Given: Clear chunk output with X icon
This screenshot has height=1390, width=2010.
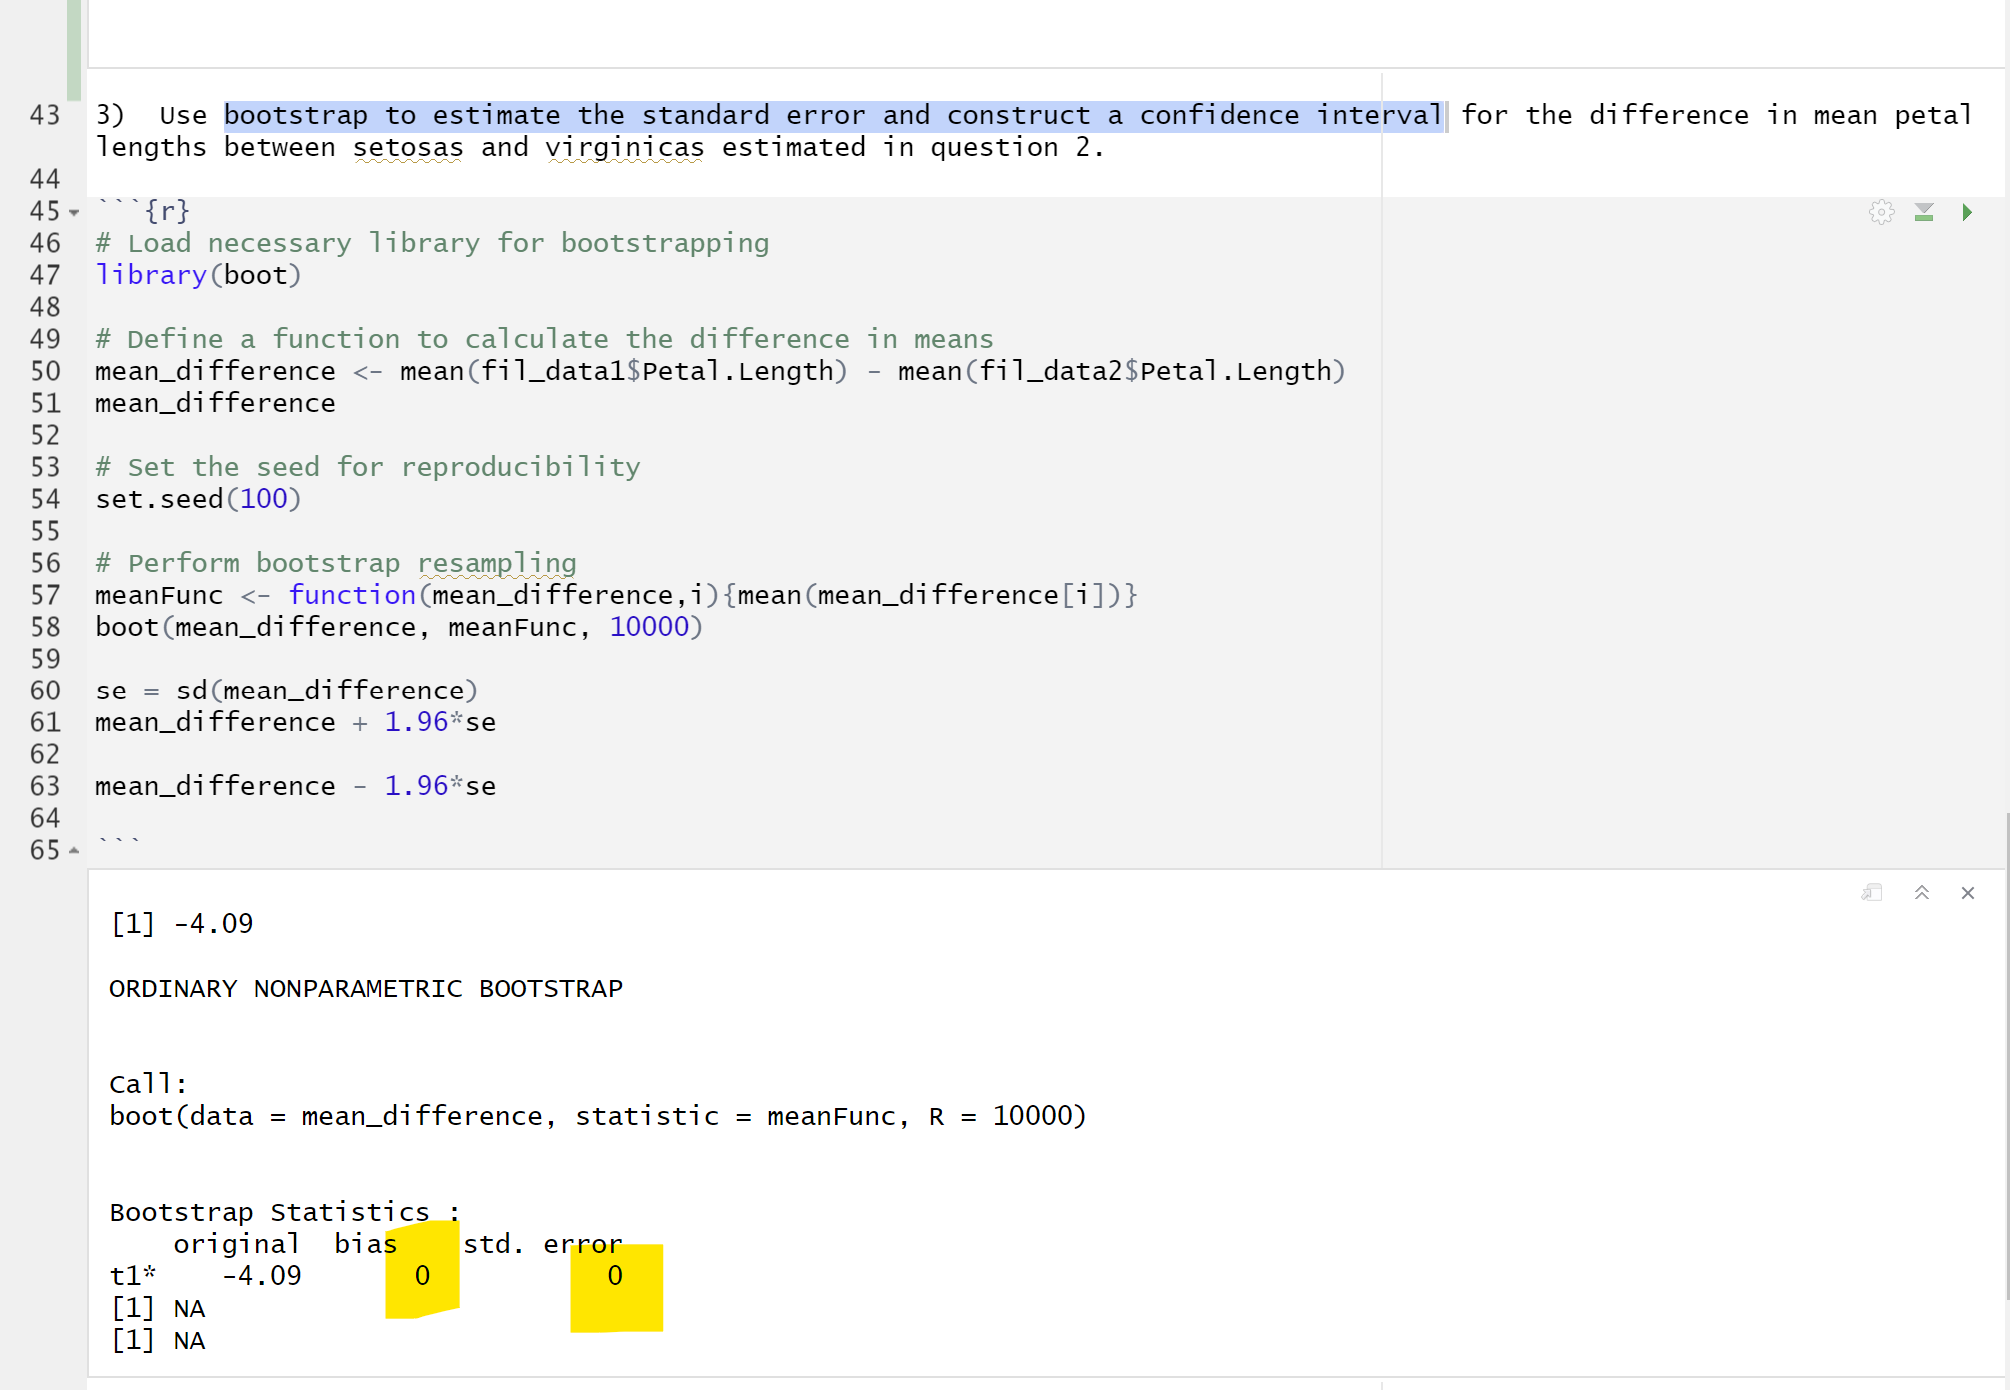Looking at the screenshot, I should tap(1968, 893).
